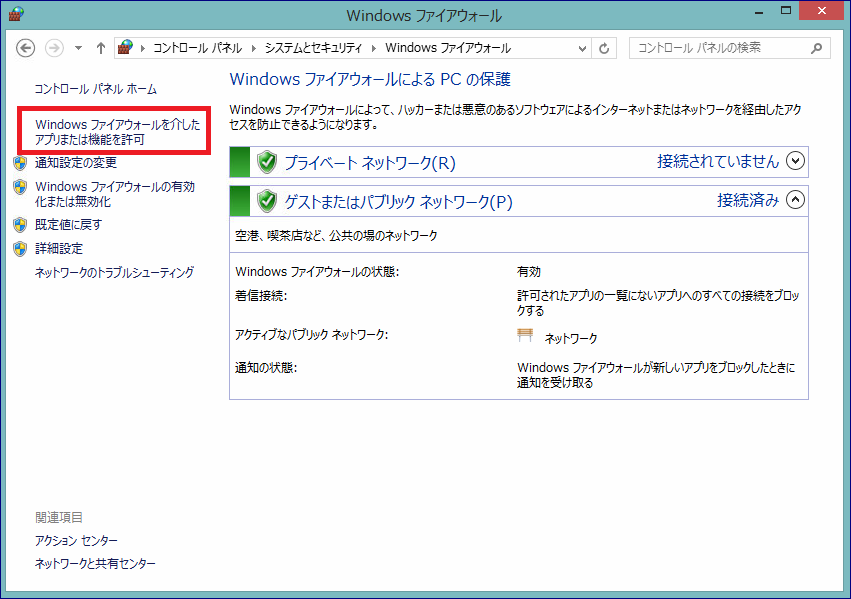Open the recent locations dropdown arrow
This screenshot has width=851, height=599.
tap(79, 48)
